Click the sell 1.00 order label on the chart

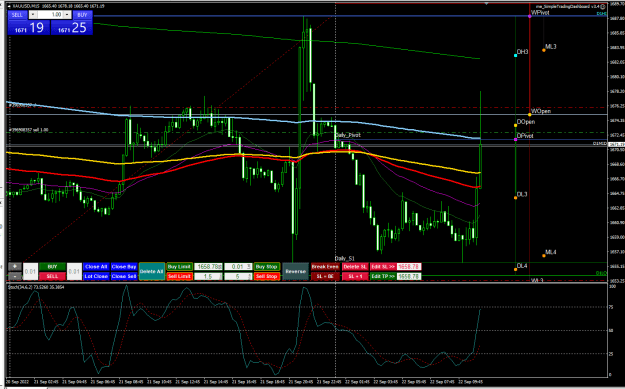tap(28, 130)
